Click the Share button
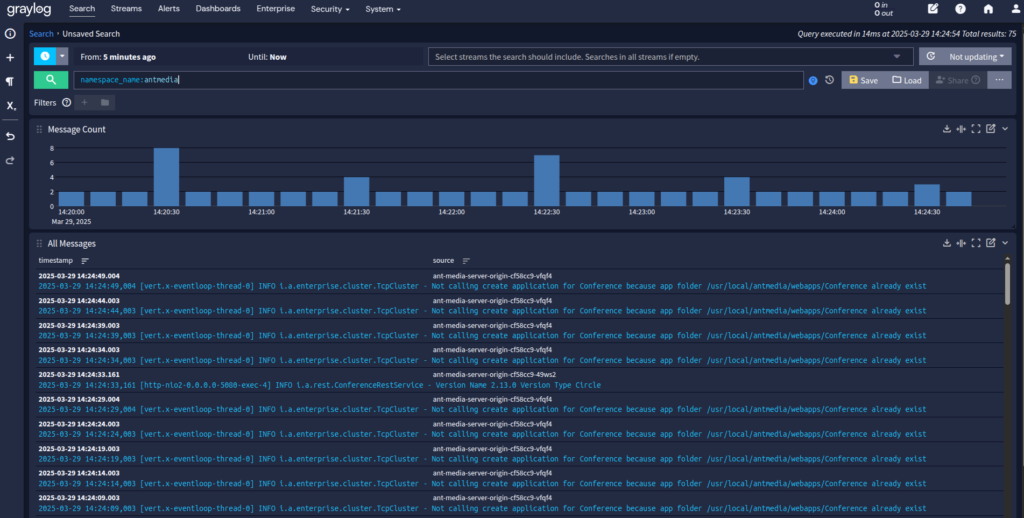The image size is (1024, 518). pos(957,80)
